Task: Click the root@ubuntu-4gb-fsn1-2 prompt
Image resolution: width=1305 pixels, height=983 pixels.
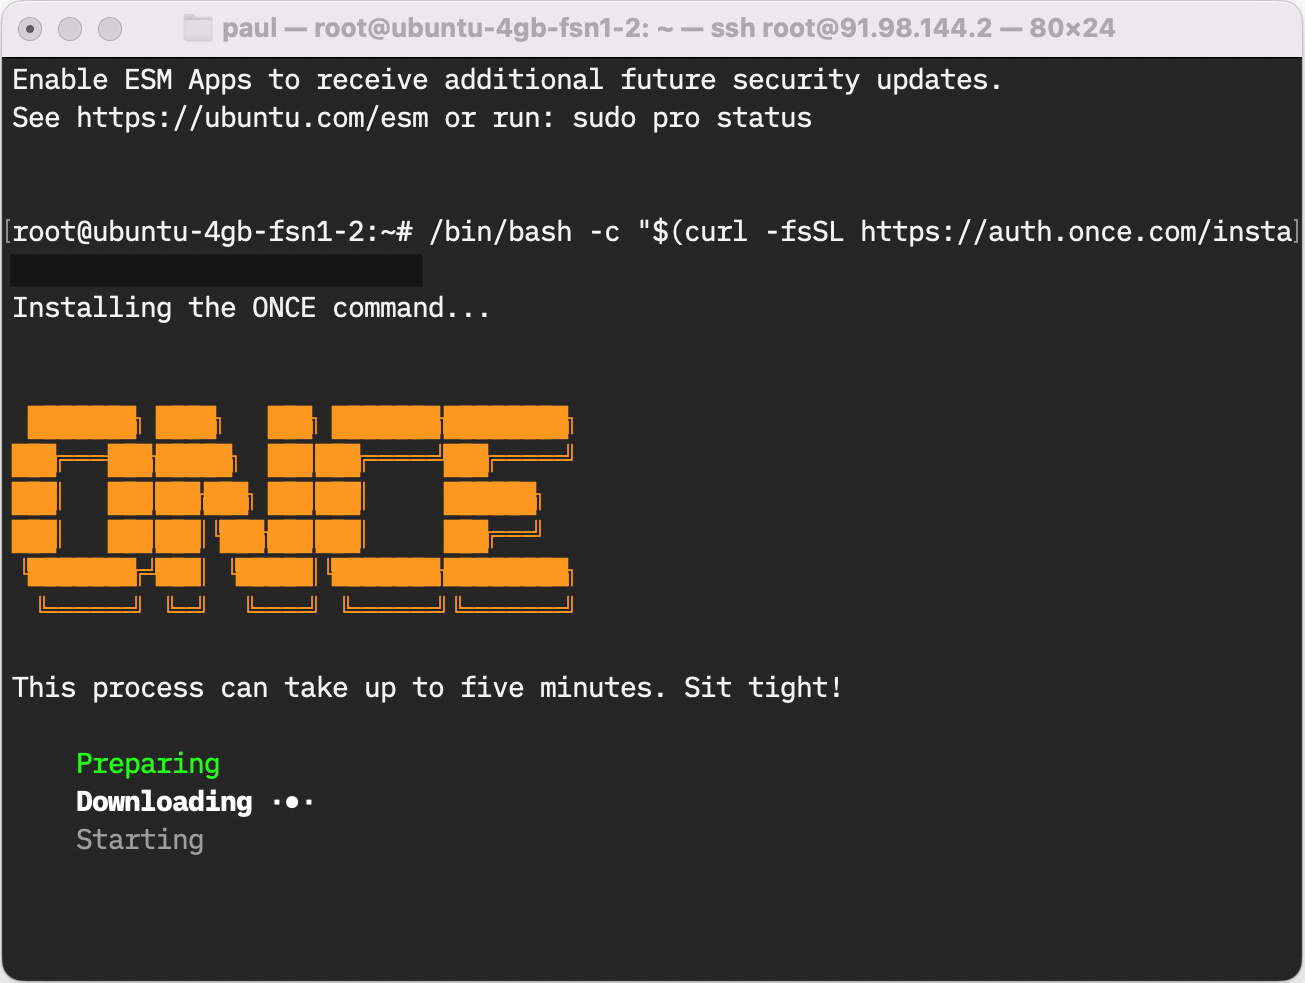Action: (212, 232)
